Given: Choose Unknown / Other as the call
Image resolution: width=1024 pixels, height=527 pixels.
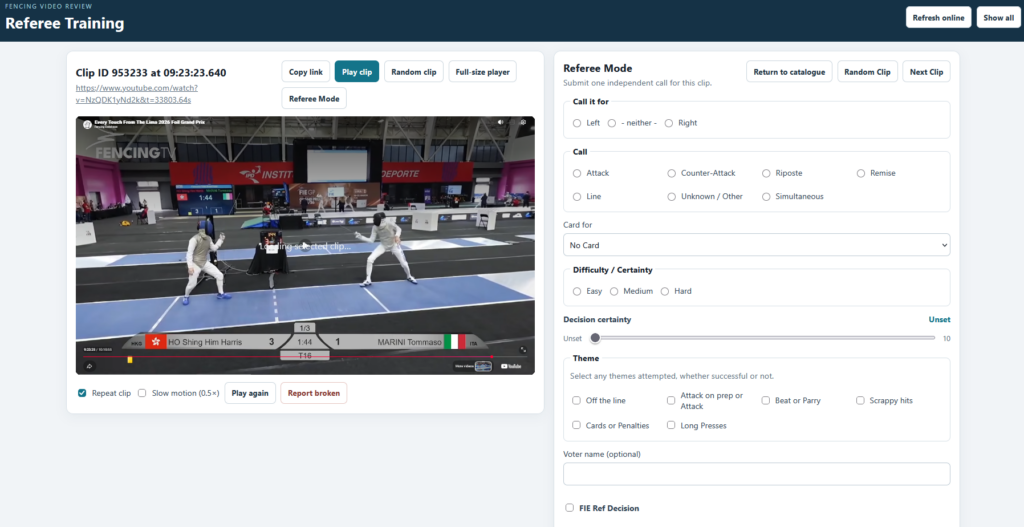Looking at the screenshot, I should 671,197.
